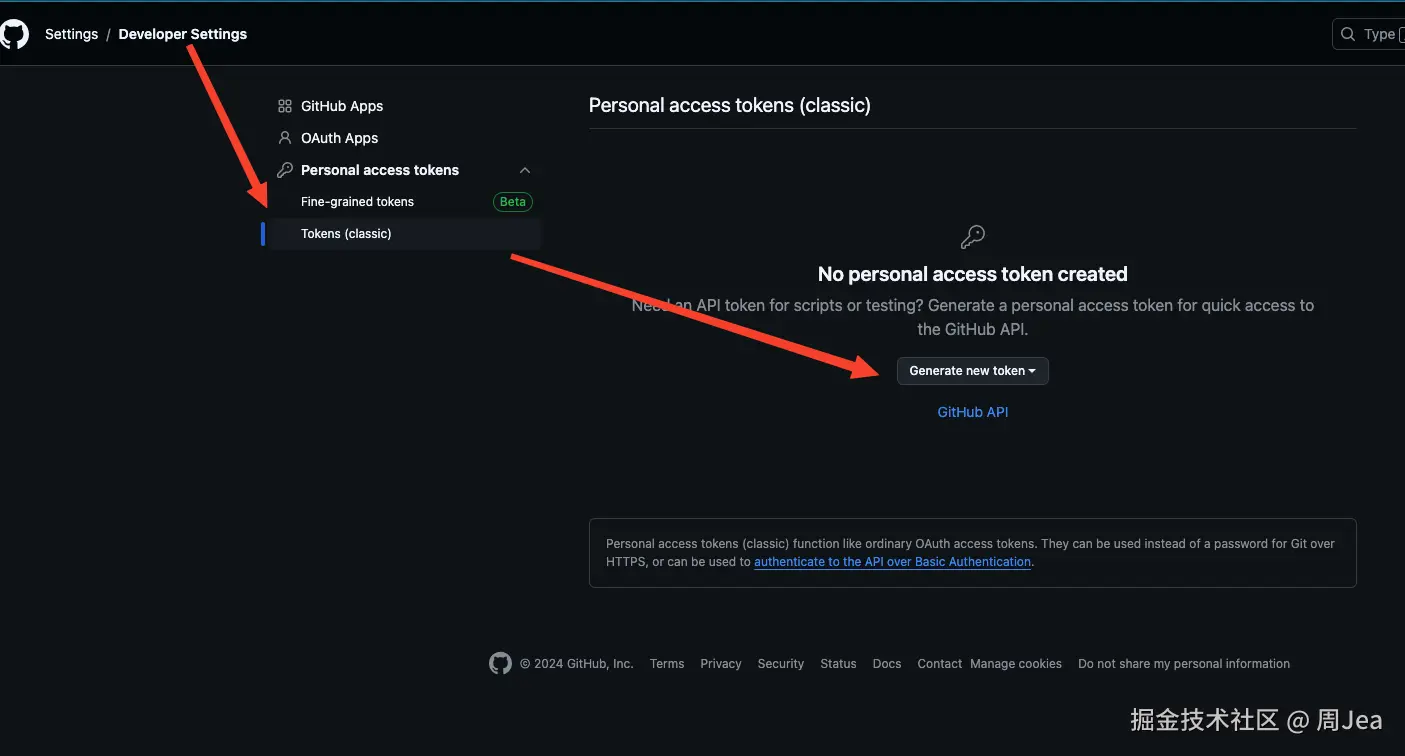Click the OAuth Apps person icon

click(285, 138)
